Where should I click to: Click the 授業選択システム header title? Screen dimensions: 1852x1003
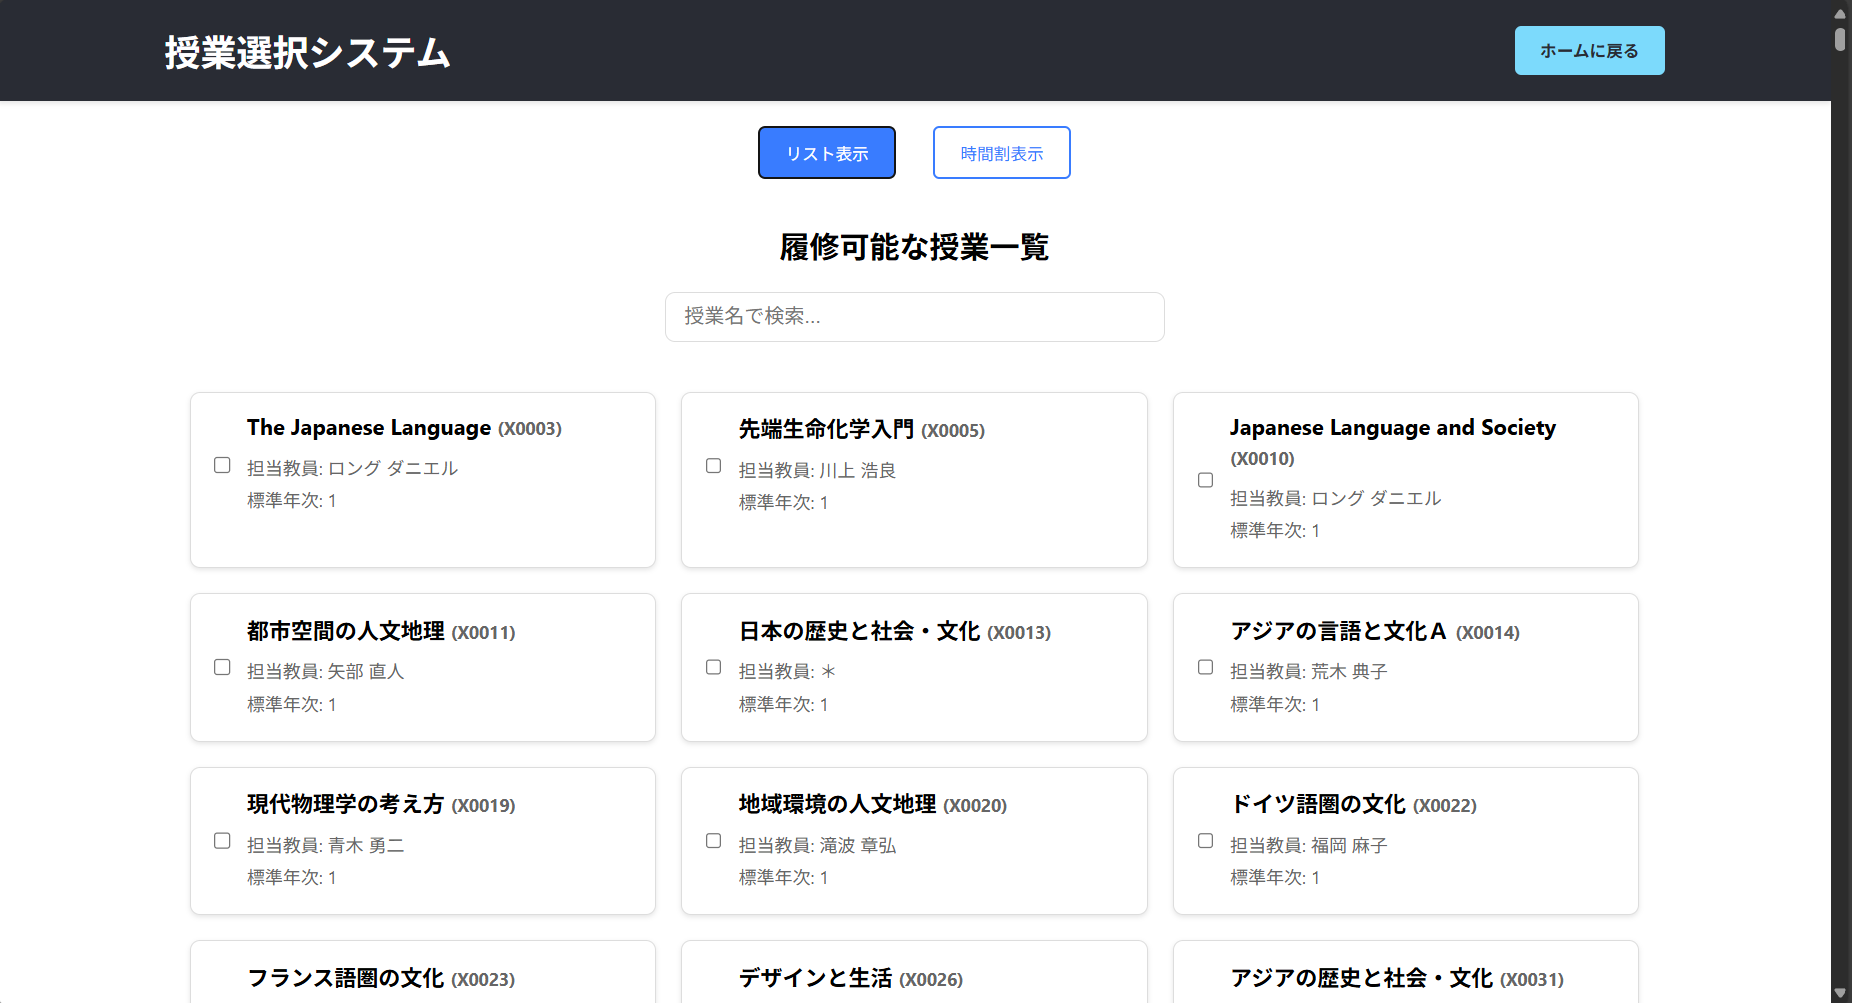[x=307, y=52]
